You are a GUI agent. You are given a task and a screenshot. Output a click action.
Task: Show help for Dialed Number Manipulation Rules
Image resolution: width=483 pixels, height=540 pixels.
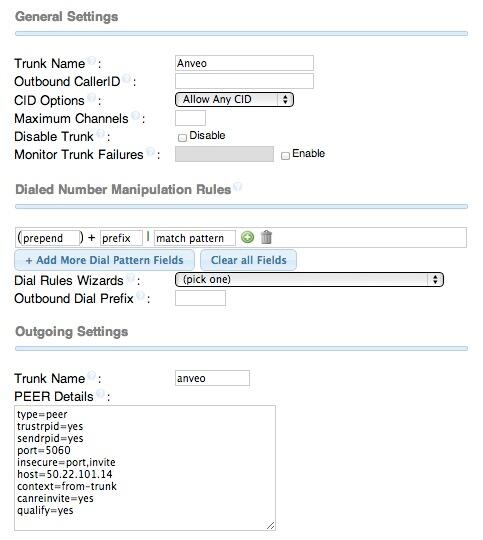tap(237, 187)
